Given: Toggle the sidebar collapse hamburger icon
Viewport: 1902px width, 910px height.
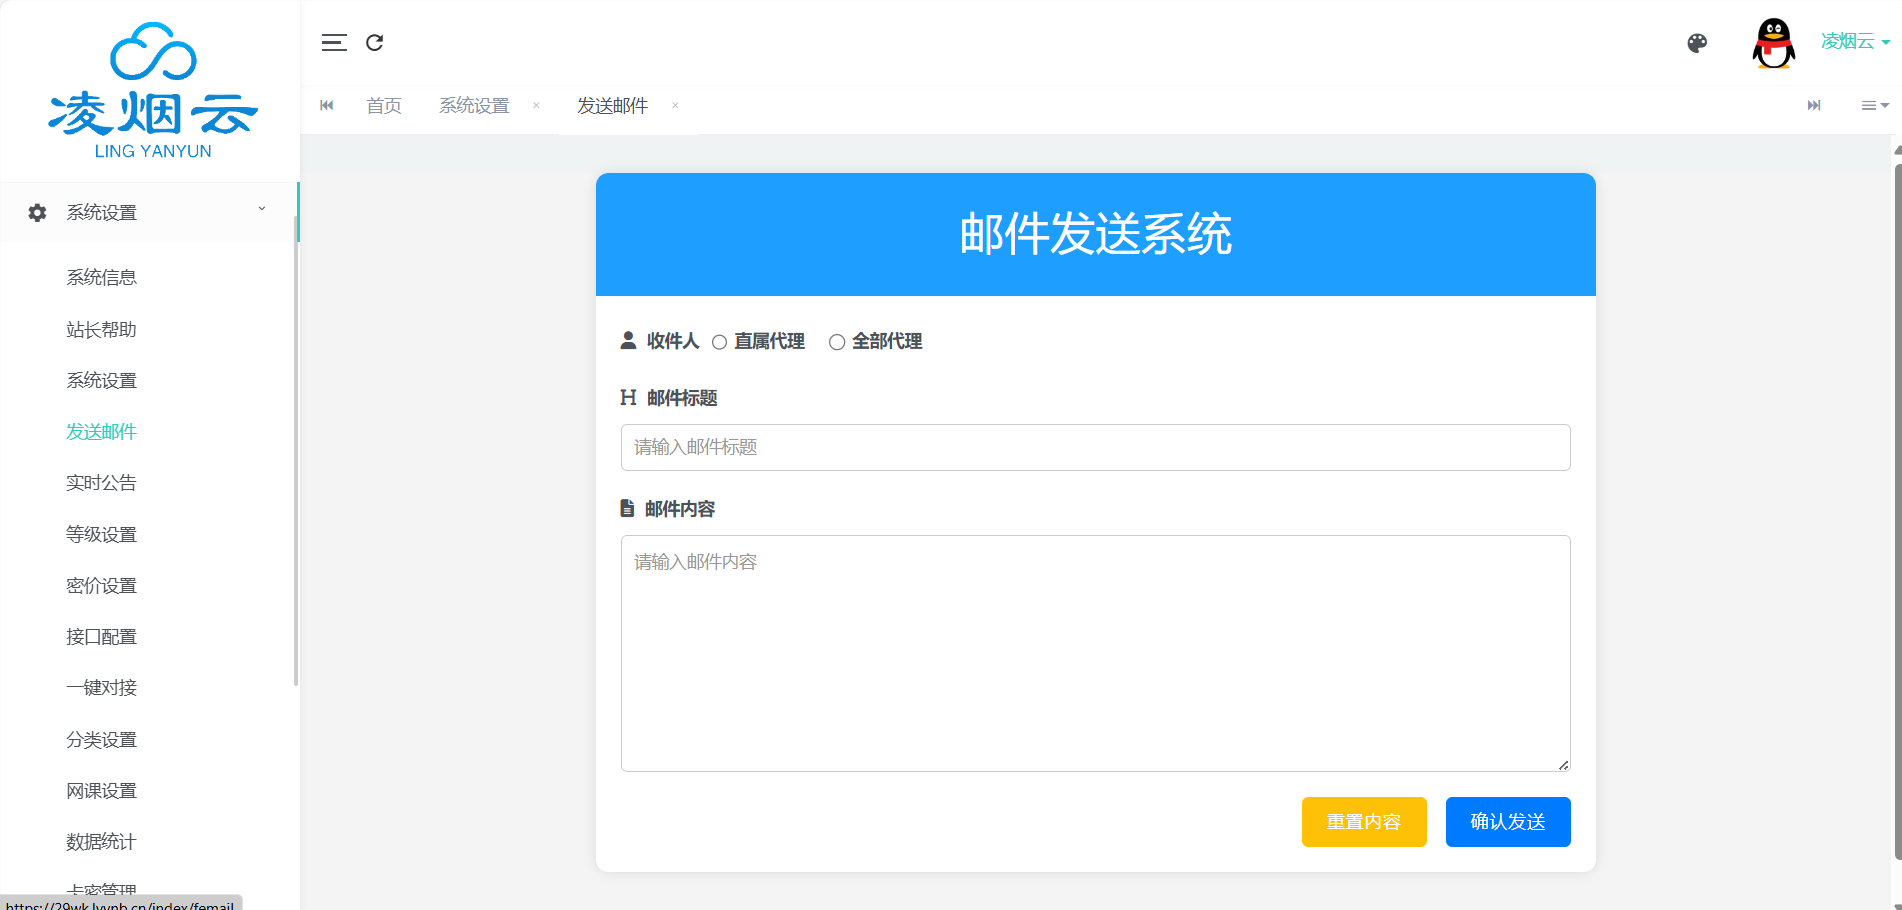Looking at the screenshot, I should tap(334, 43).
